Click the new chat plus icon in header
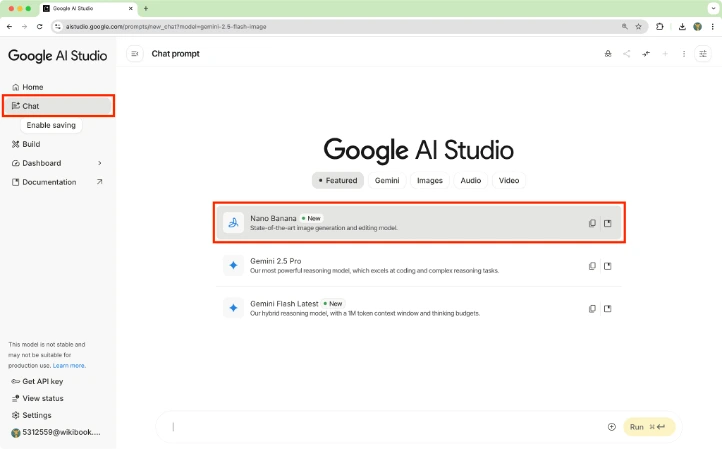This screenshot has width=722, height=450. pyautogui.click(x=665, y=54)
